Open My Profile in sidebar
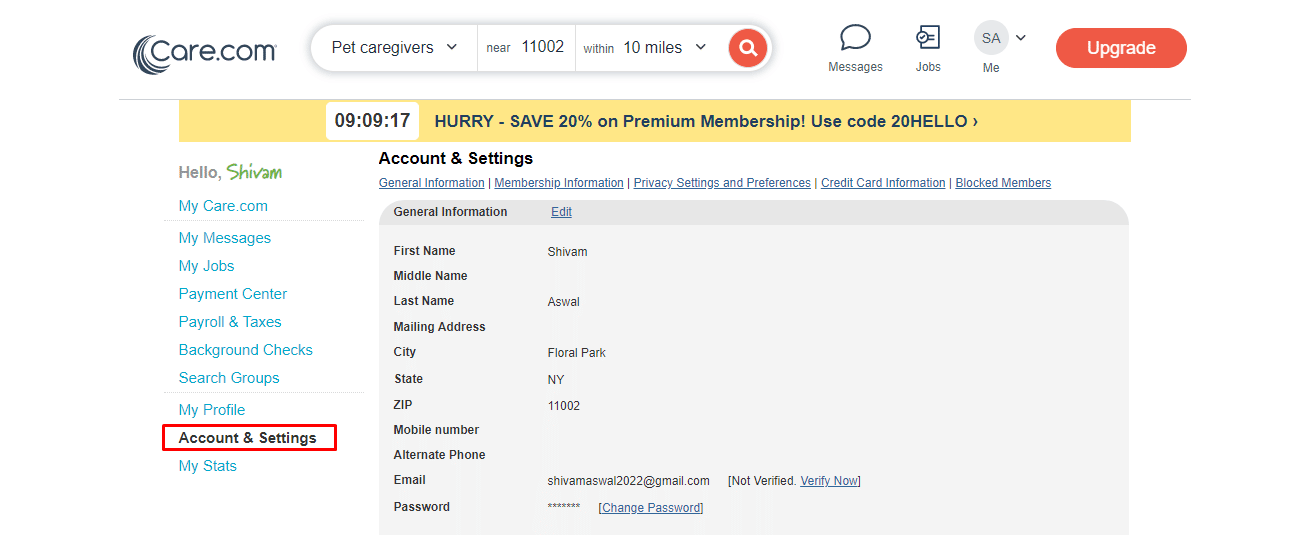The image size is (1304, 553). (212, 410)
